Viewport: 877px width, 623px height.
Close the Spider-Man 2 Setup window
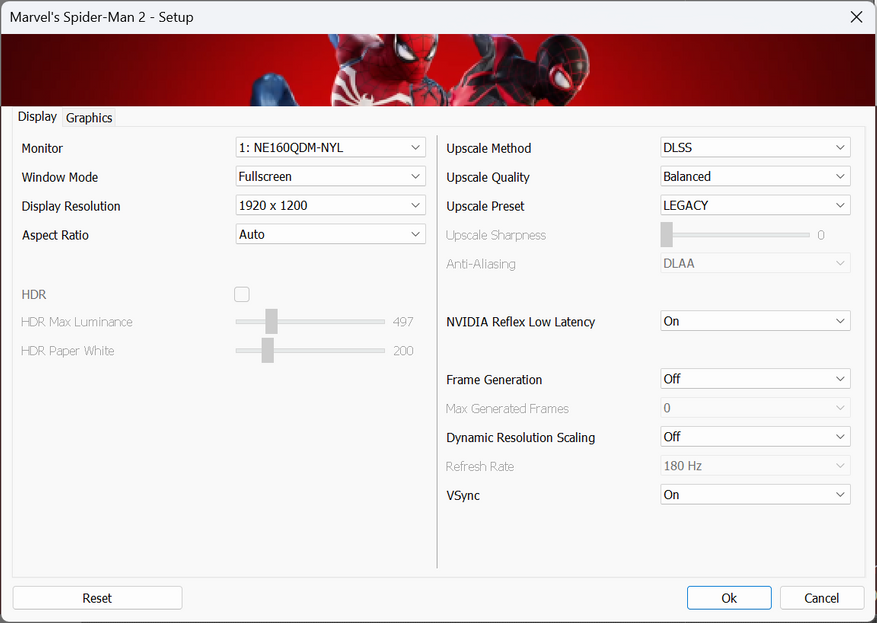[855, 17]
